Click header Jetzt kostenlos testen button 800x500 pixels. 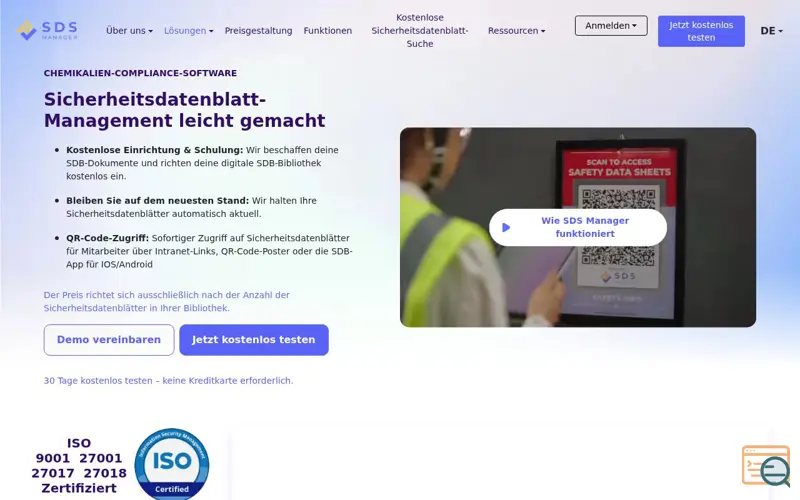click(x=701, y=31)
